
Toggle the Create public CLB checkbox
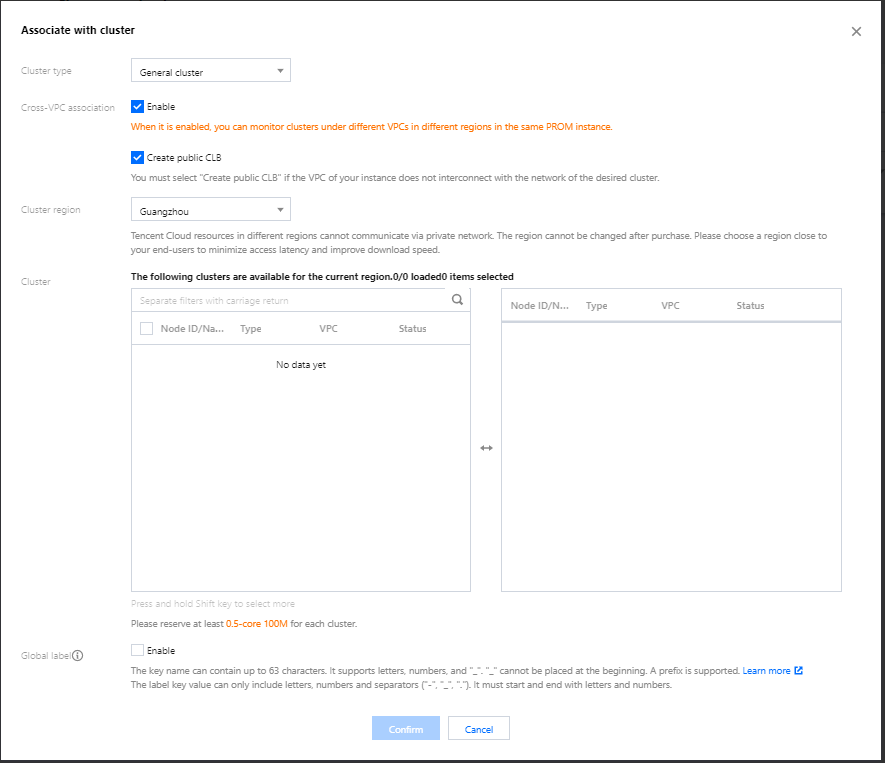click(x=138, y=157)
